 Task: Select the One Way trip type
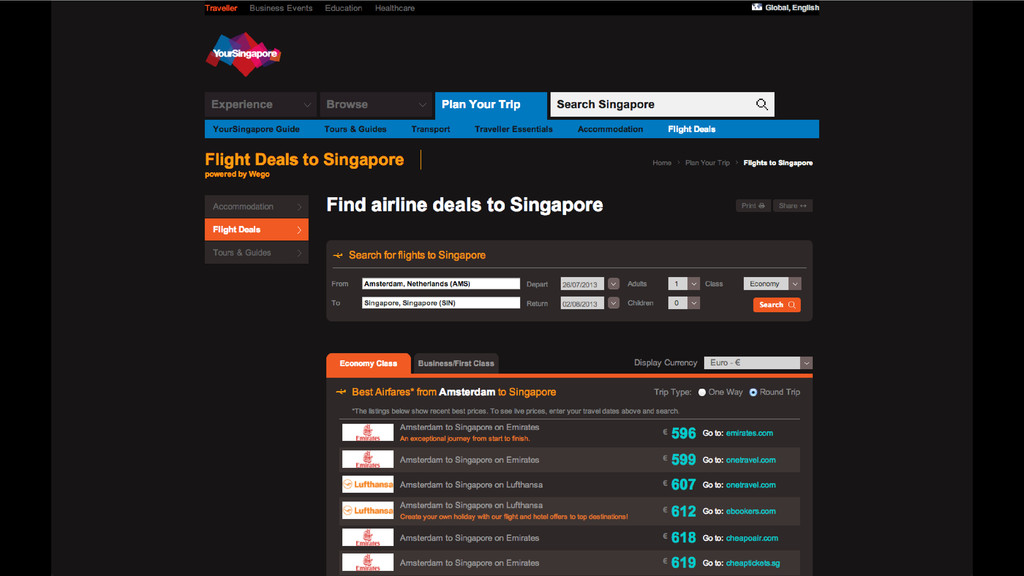pos(702,392)
